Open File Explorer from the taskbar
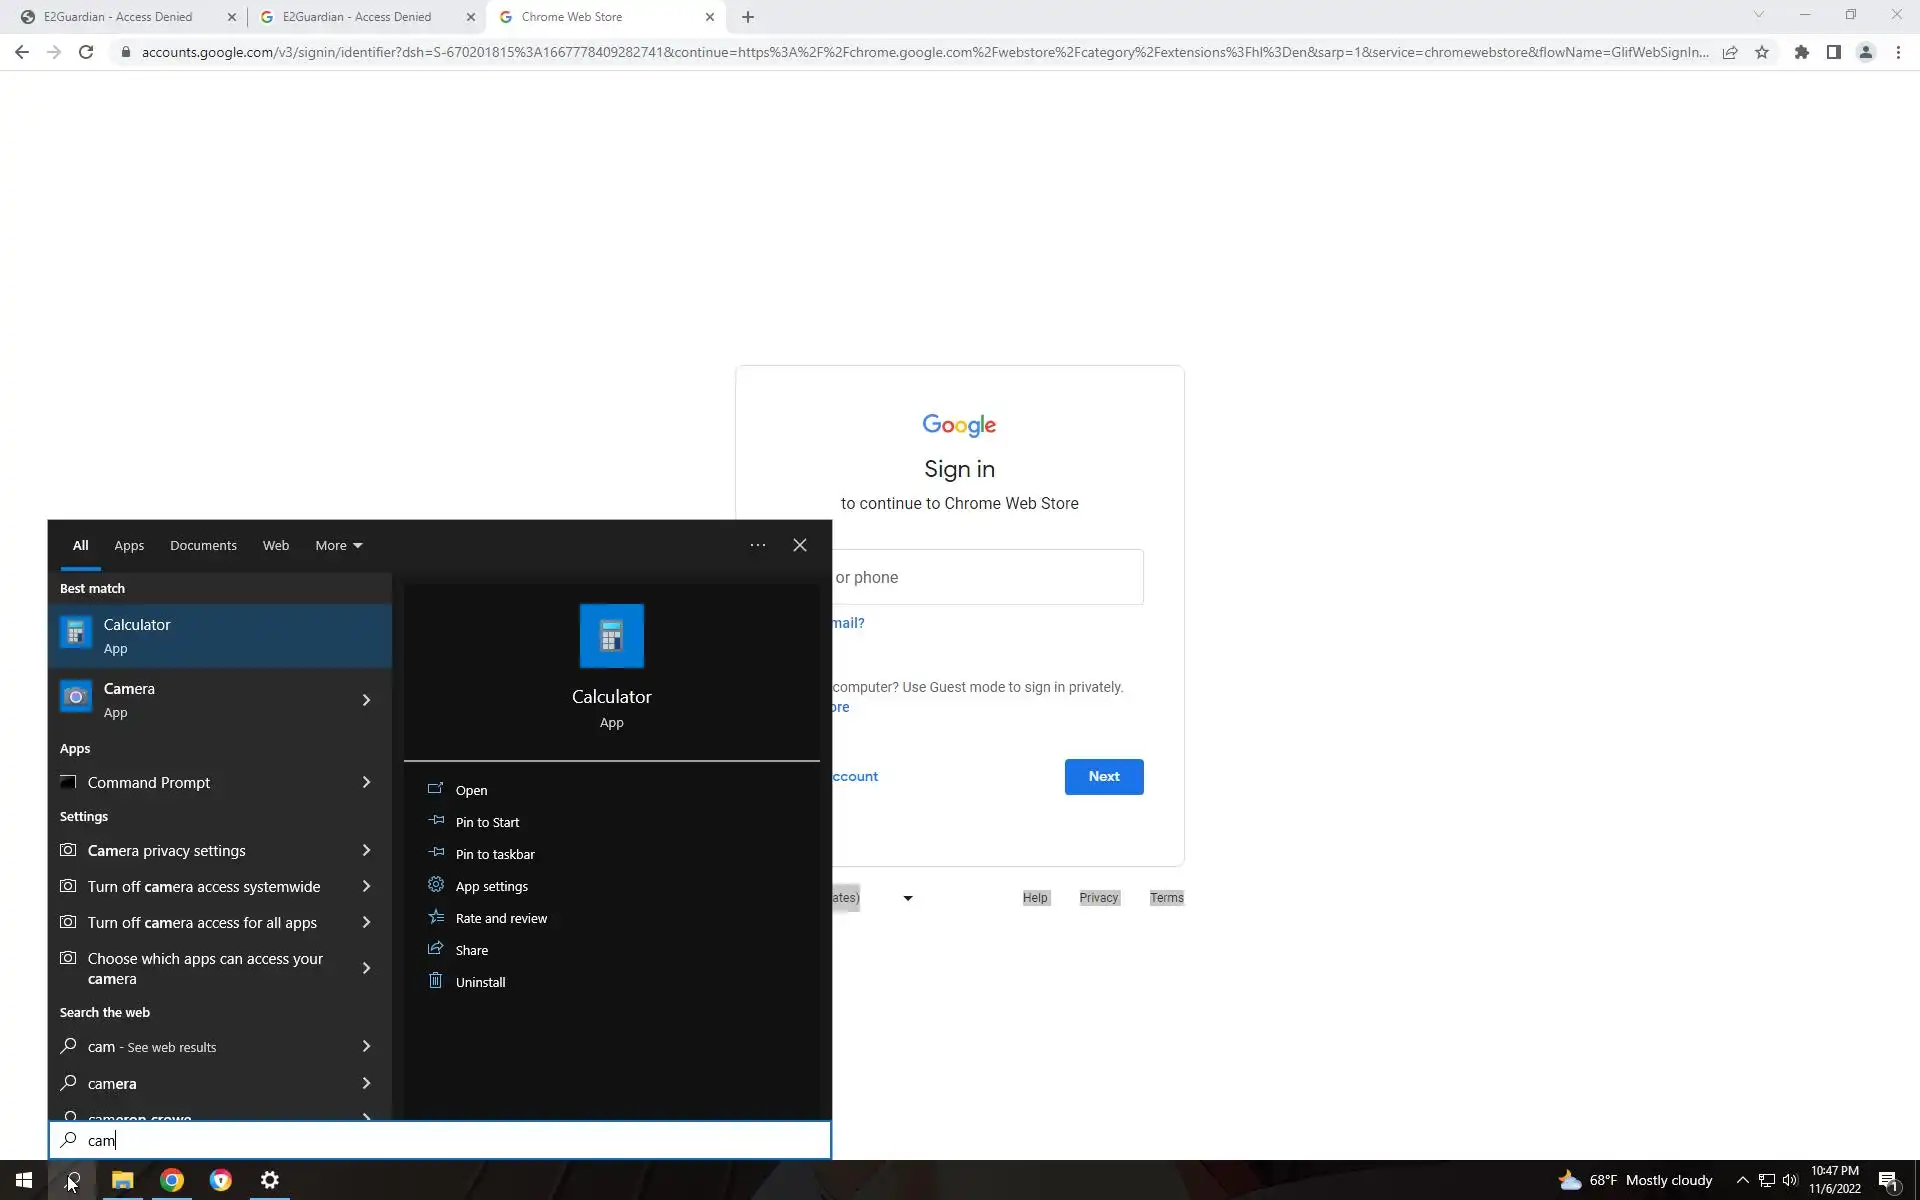1920x1200 pixels. (x=122, y=1180)
